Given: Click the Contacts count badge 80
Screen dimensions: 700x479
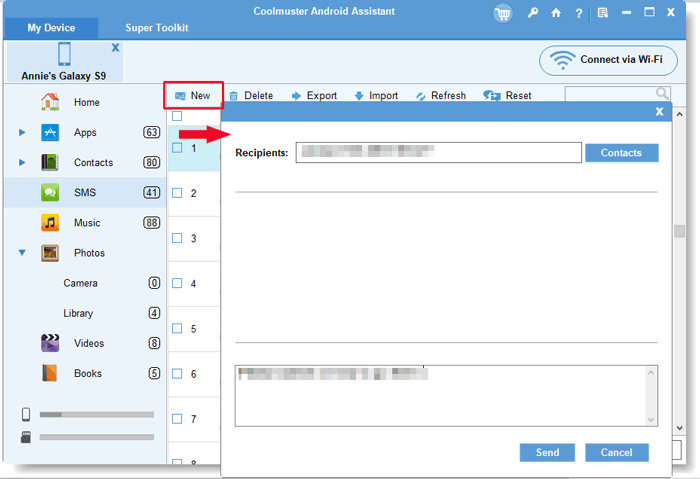Looking at the screenshot, I should [152, 162].
